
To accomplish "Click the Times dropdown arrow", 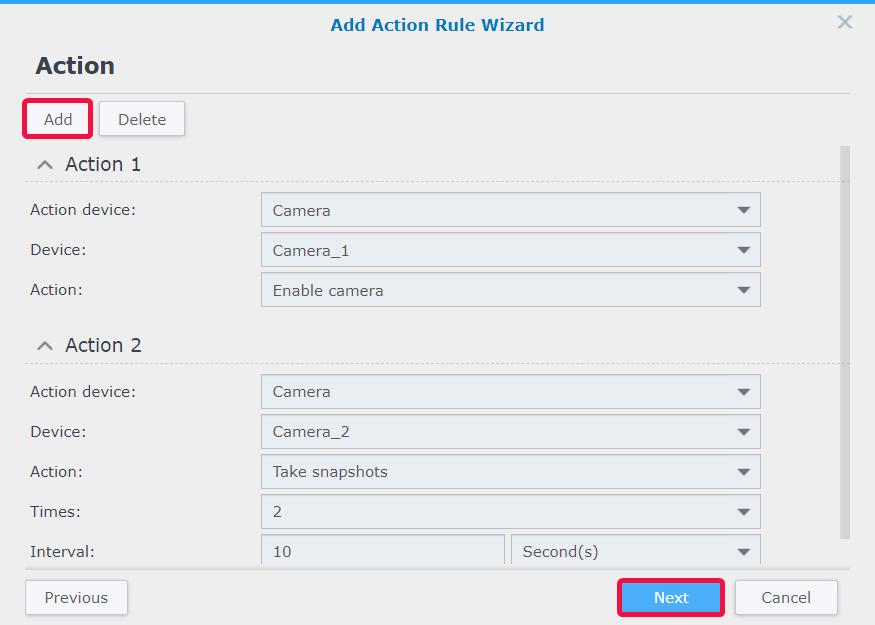I will coord(743,512).
